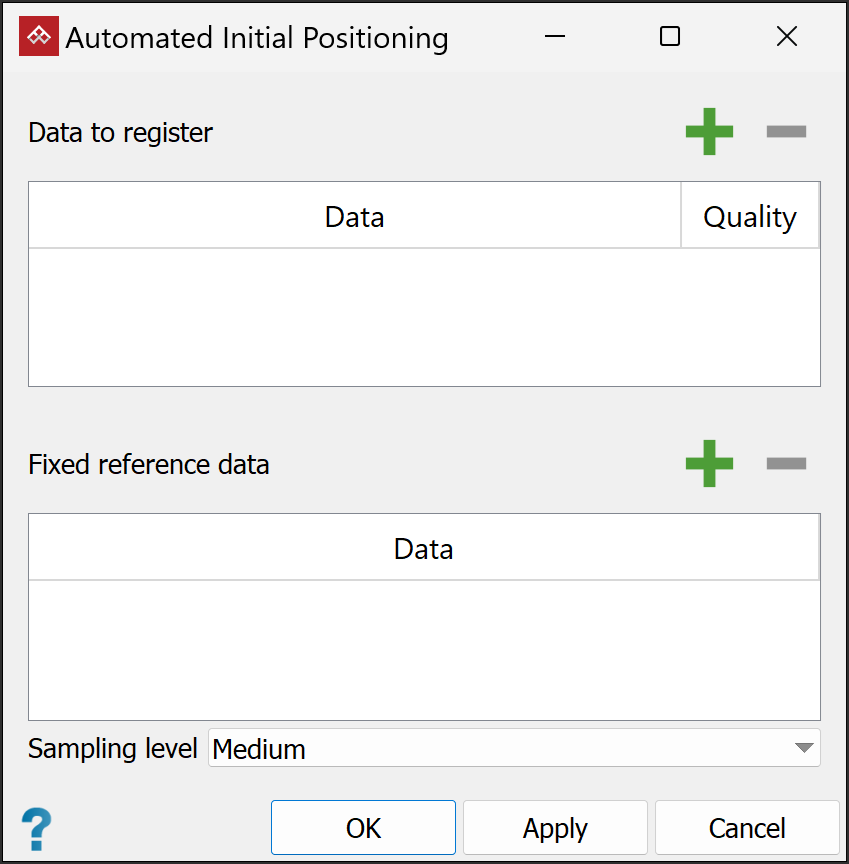The width and height of the screenshot is (849, 864).
Task: Remove an item from Fixed reference data
Action: [786, 464]
